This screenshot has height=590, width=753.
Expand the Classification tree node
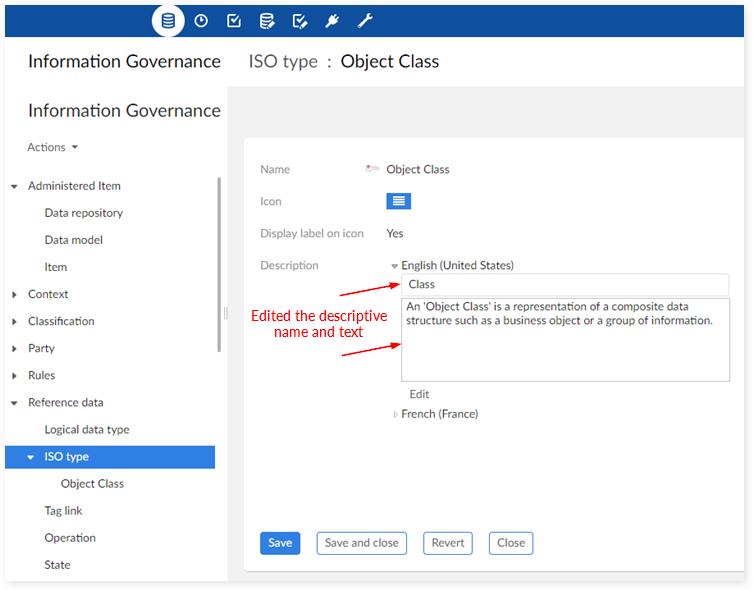click(x=14, y=322)
